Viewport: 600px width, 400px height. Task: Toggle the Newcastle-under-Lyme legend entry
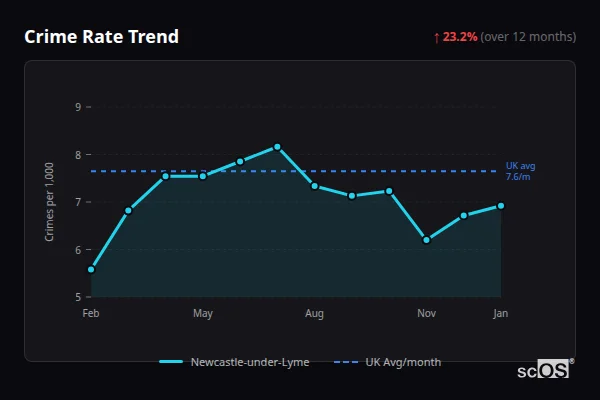[x=234, y=362]
